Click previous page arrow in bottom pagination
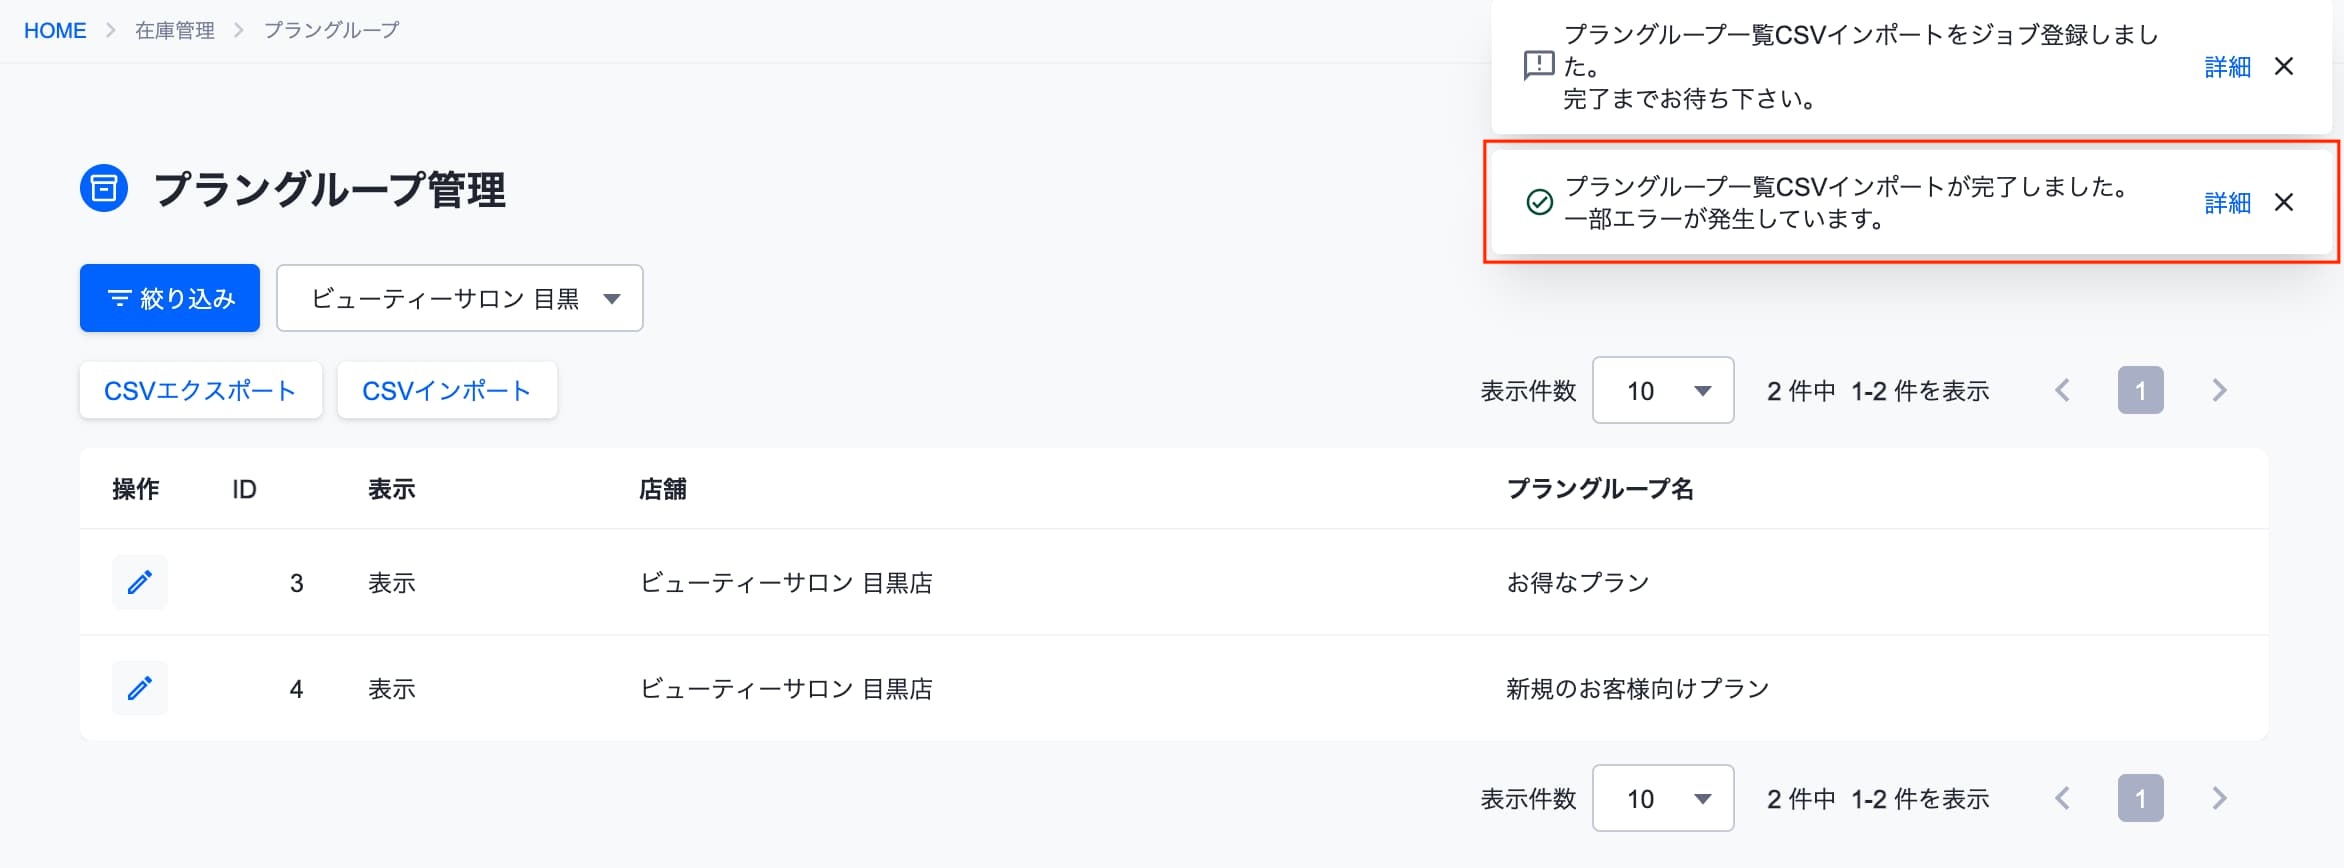Screen dimensions: 2344x868 tap(2062, 798)
